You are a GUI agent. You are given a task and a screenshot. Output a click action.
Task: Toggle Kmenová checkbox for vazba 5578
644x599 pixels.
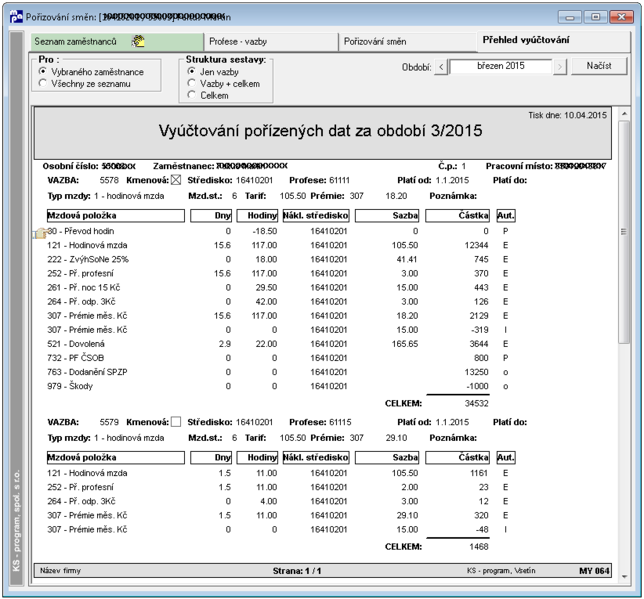pos(176,180)
